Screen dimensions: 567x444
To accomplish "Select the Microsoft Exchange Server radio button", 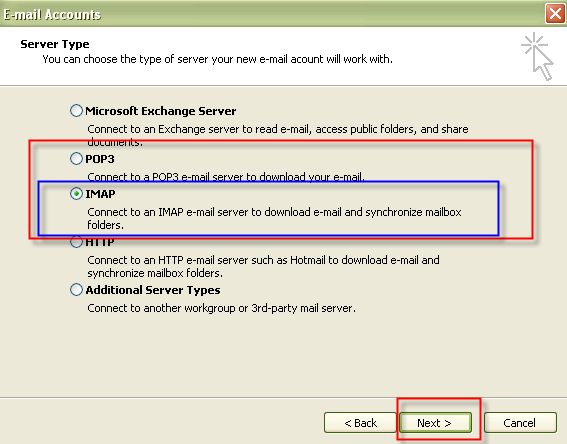I will click(76, 111).
